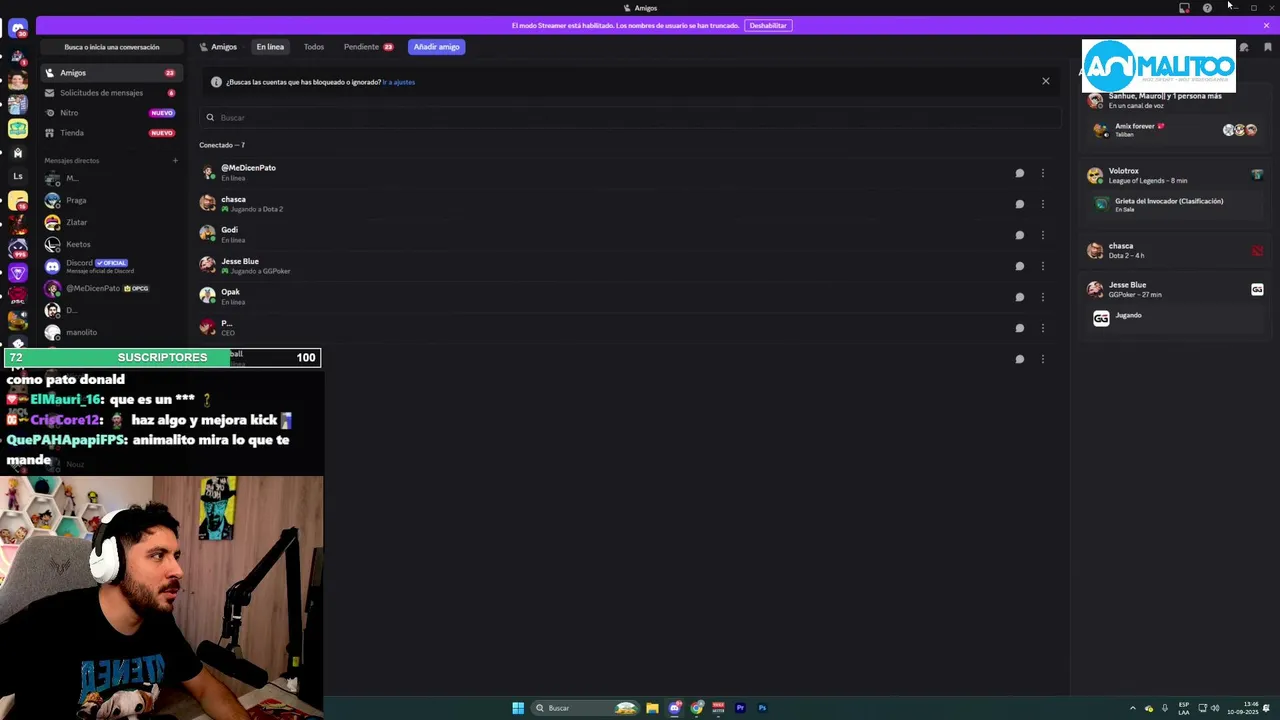The image size is (1280, 720).
Task: Message Jesse Blue chat bubble icon in friends list
Action: [x=1020, y=266]
